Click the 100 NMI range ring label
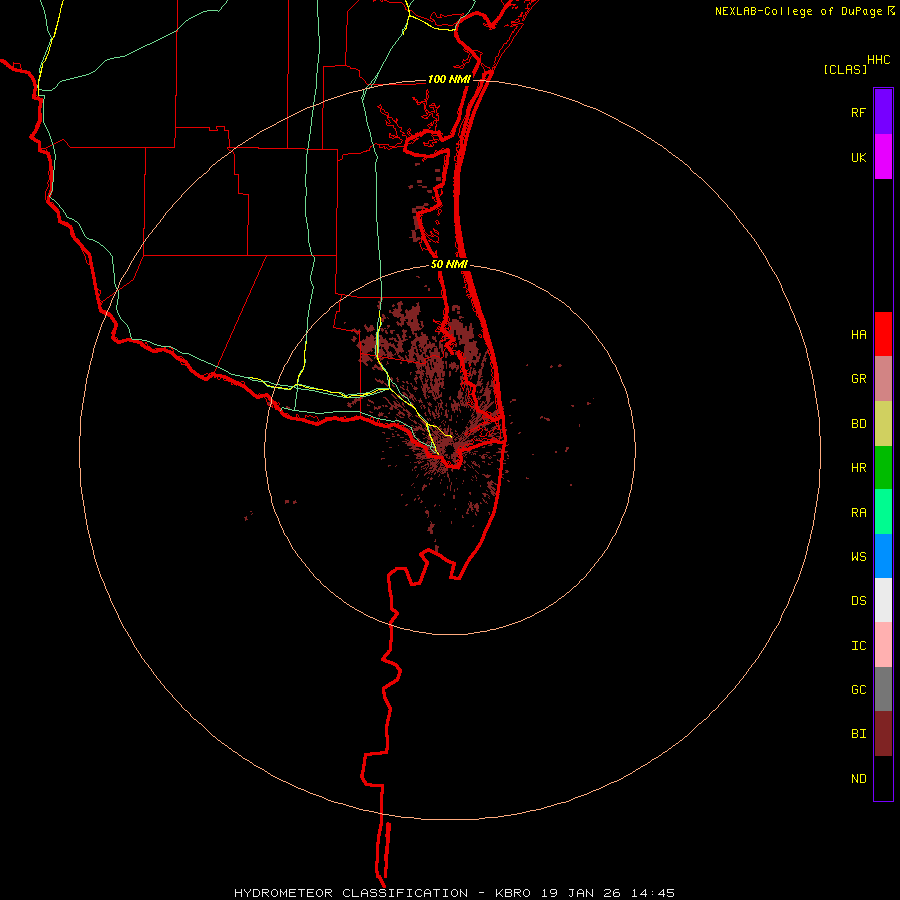 [449, 79]
